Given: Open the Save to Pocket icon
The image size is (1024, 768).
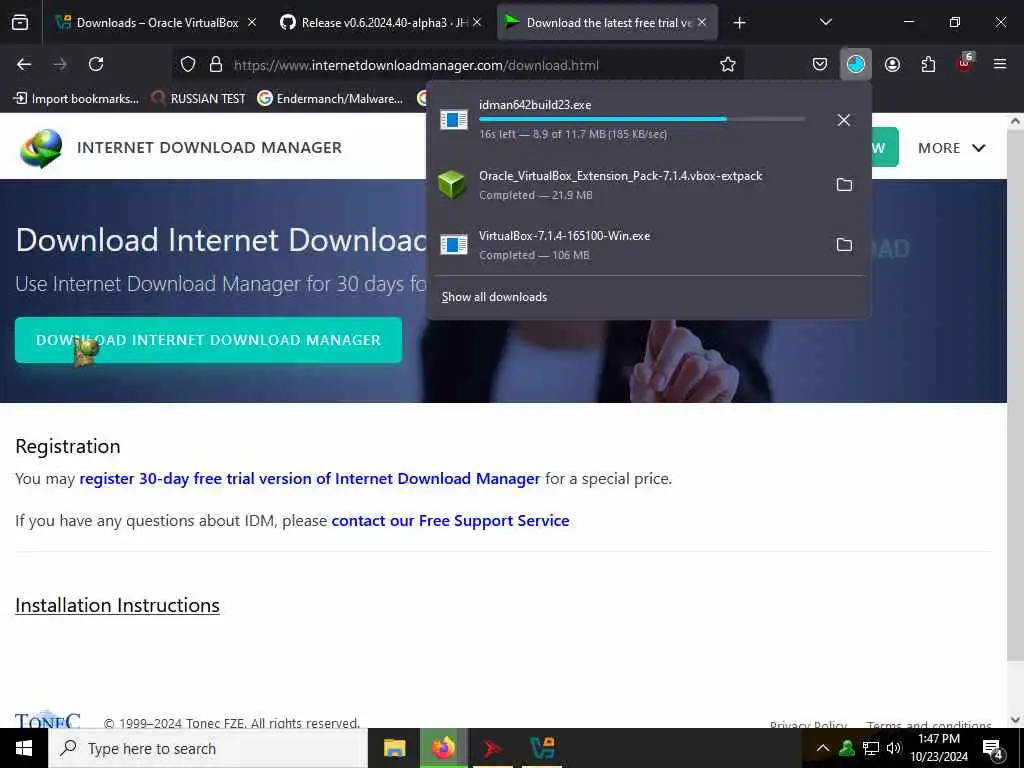Looking at the screenshot, I should (x=820, y=64).
